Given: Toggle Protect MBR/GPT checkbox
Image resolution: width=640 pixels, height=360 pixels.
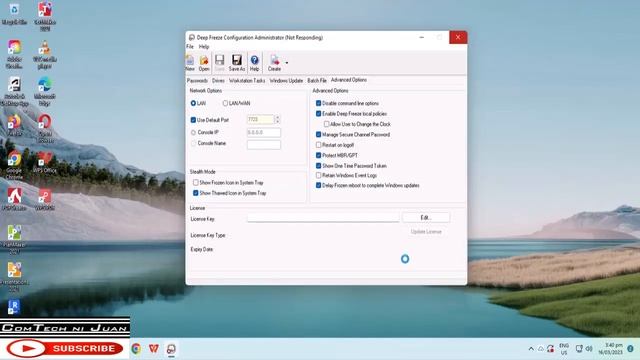Looking at the screenshot, I should point(318,155).
